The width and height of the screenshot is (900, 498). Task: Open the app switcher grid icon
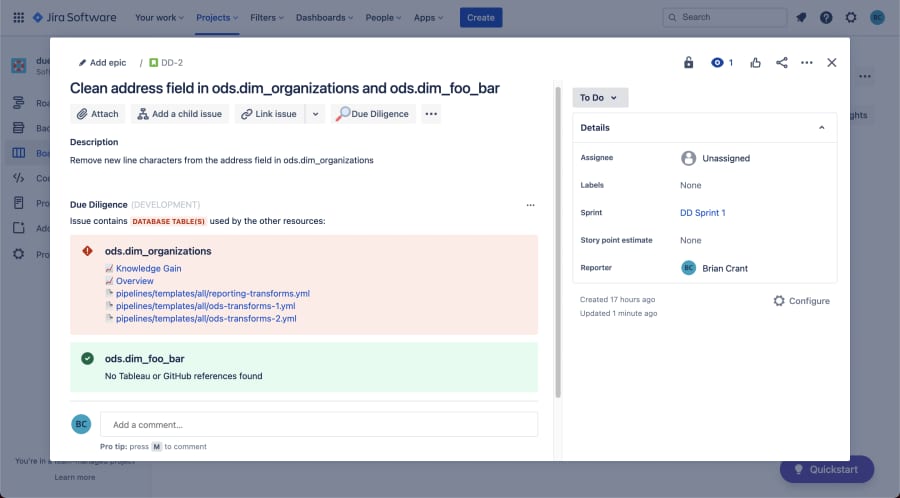(18, 17)
